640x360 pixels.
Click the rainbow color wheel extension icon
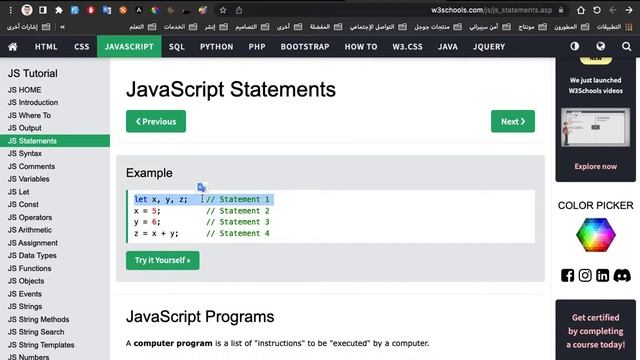pyautogui.click(x=155, y=10)
